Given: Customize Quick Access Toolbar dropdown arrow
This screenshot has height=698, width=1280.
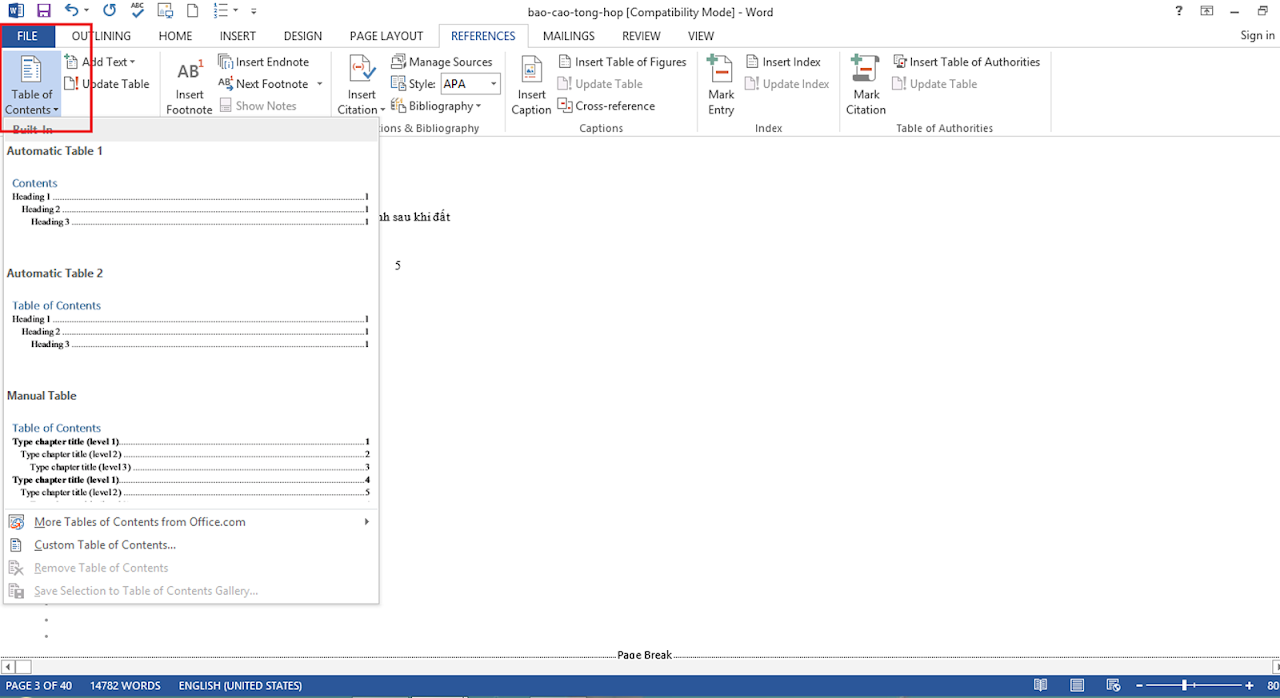Looking at the screenshot, I should tap(254, 11).
